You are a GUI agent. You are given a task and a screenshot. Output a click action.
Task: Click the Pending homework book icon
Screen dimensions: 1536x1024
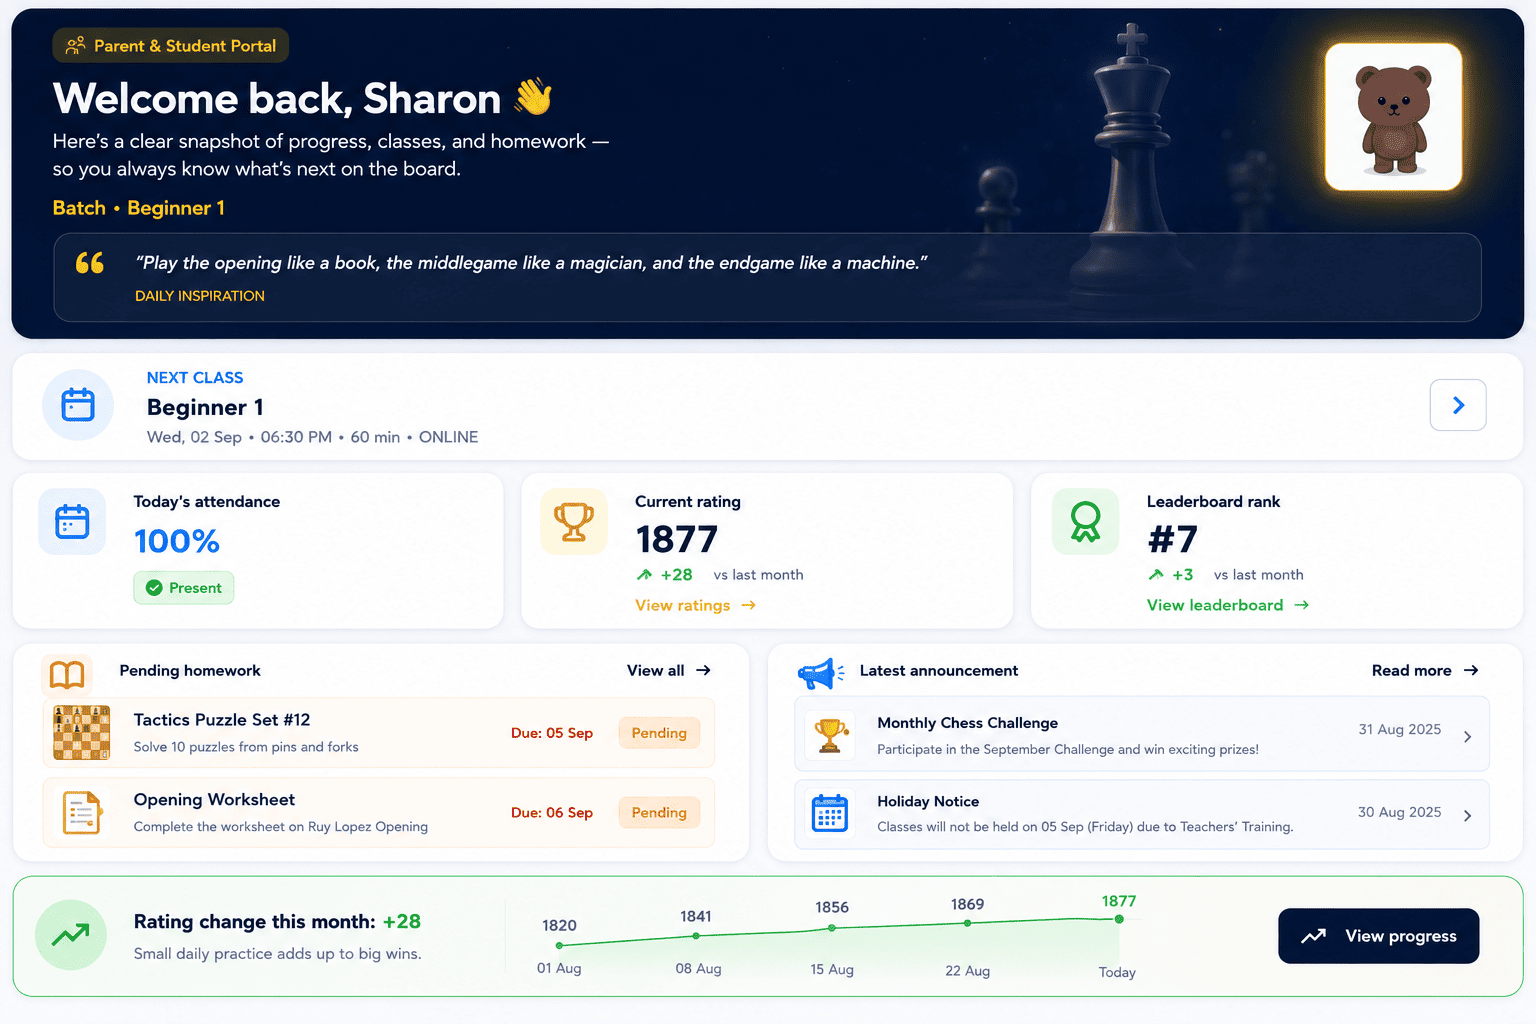click(x=67, y=675)
